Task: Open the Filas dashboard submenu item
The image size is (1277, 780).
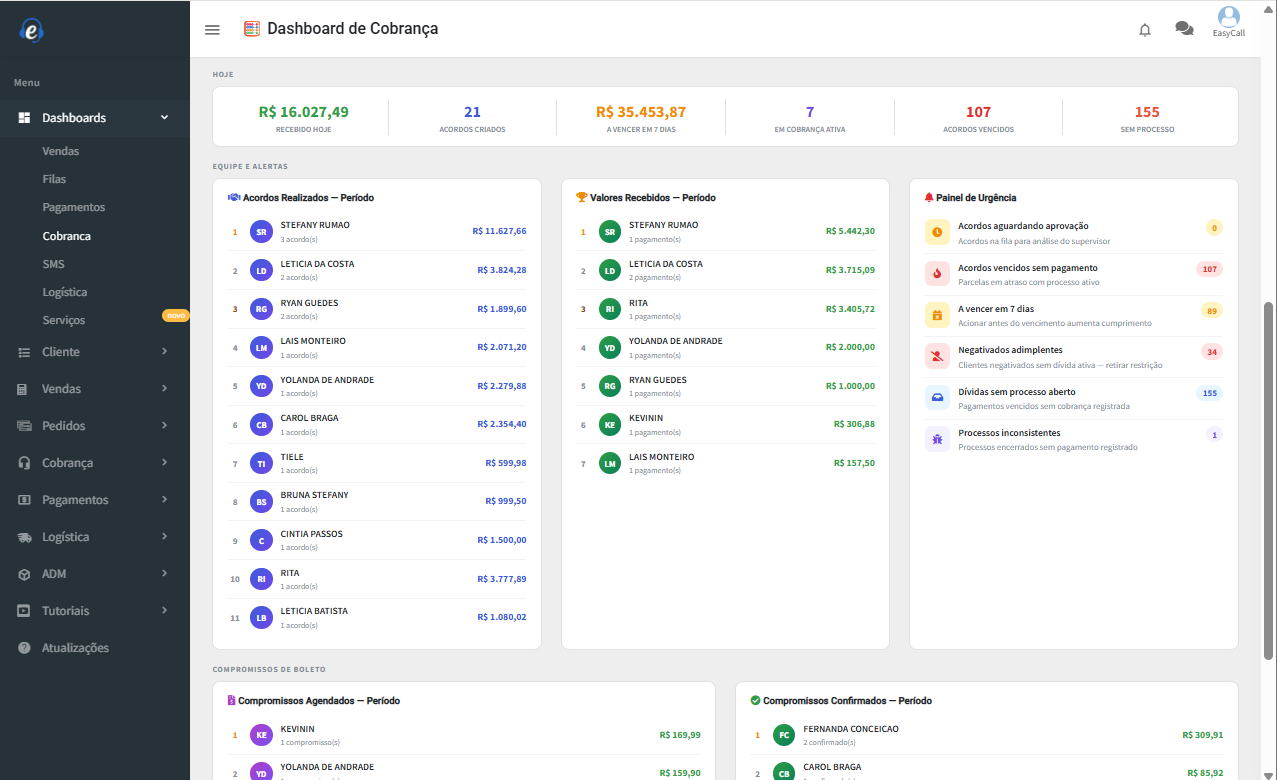Action: (x=54, y=179)
